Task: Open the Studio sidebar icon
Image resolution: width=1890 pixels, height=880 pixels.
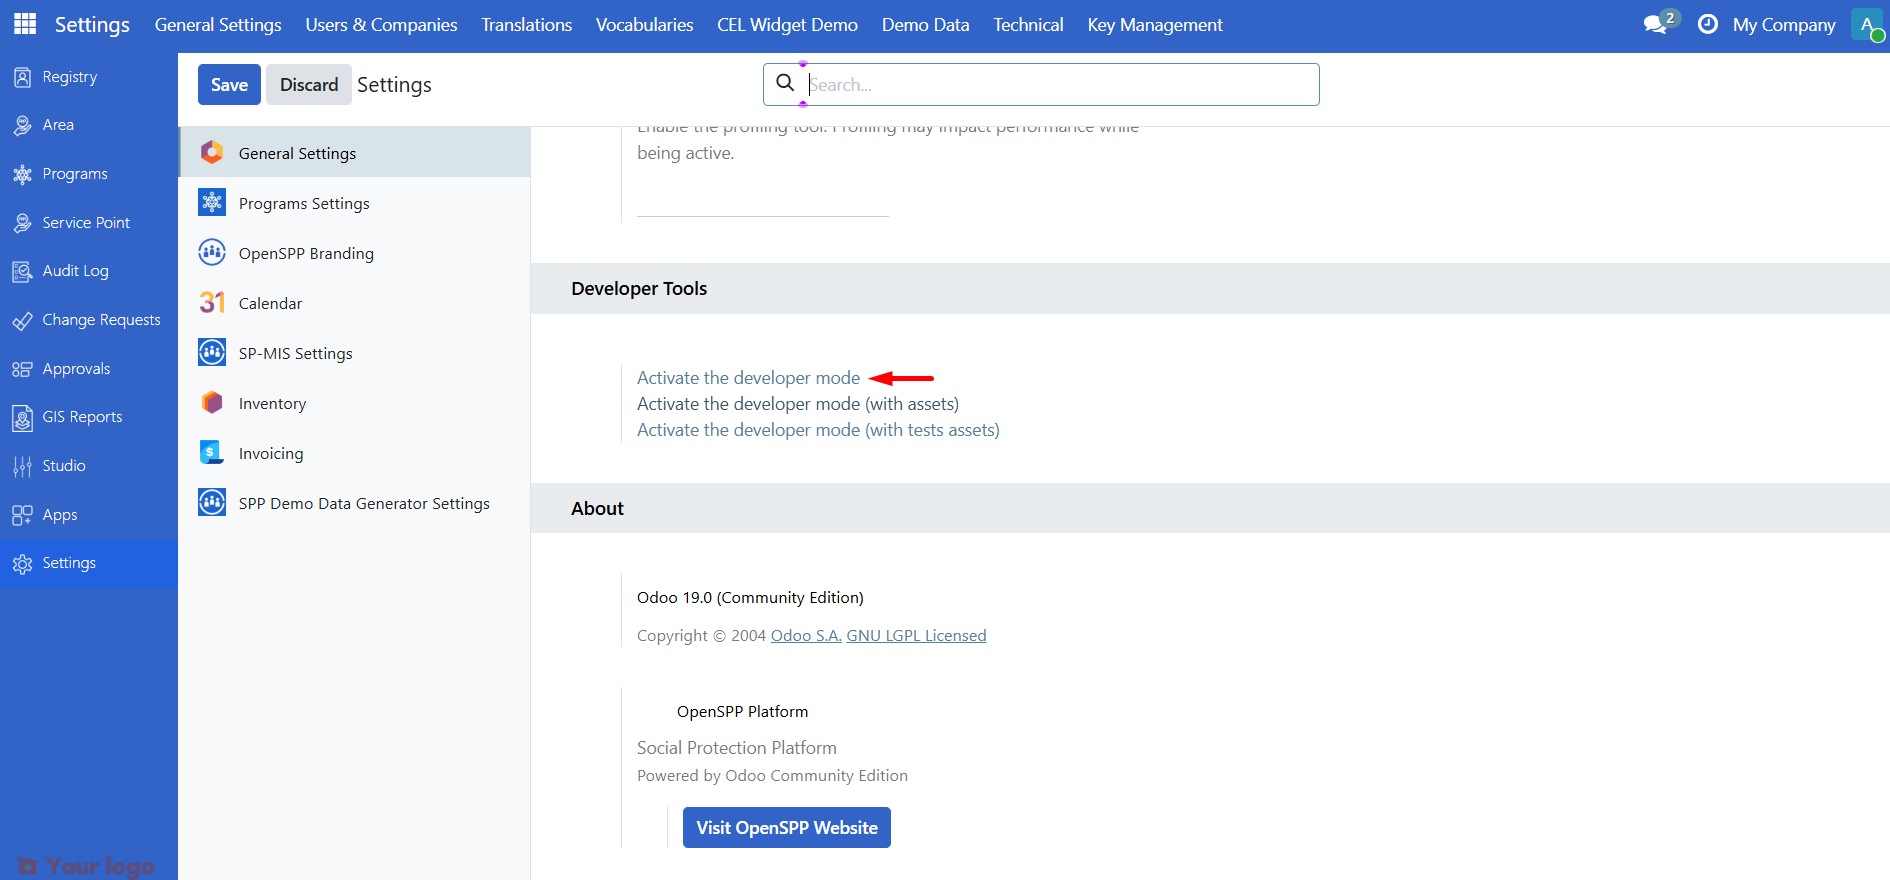Action: pos(22,466)
